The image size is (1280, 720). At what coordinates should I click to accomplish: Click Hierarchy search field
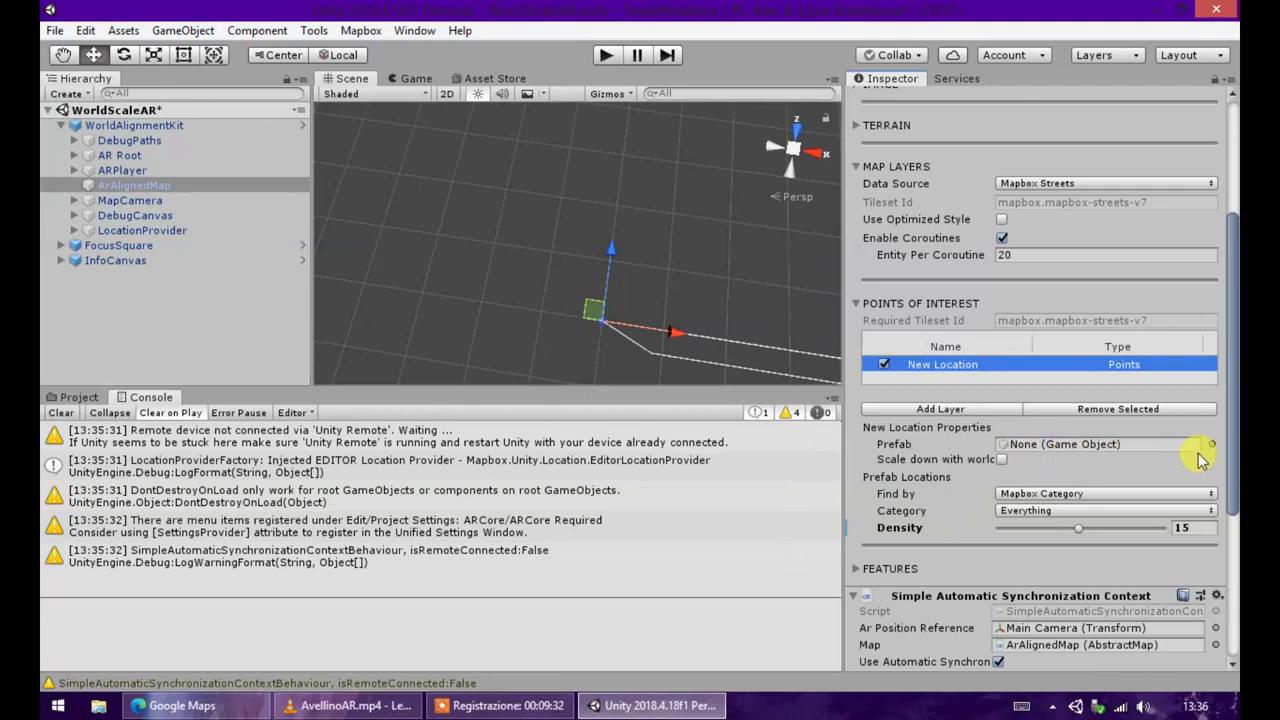click(x=202, y=94)
